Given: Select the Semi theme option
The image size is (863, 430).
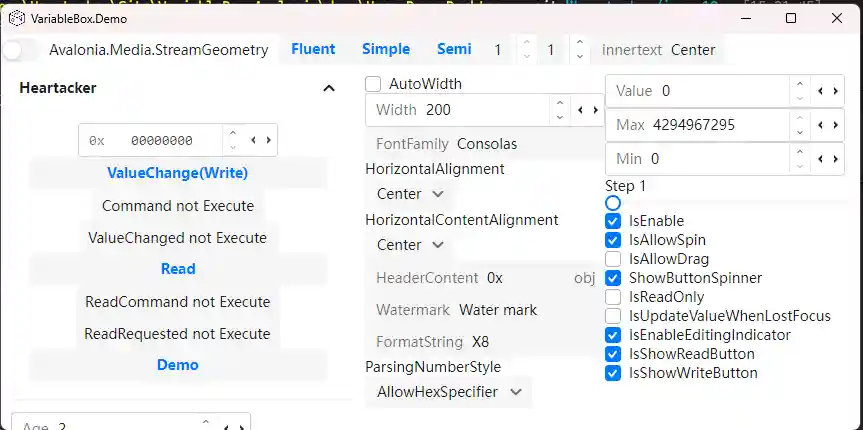Looking at the screenshot, I should coord(454,49).
